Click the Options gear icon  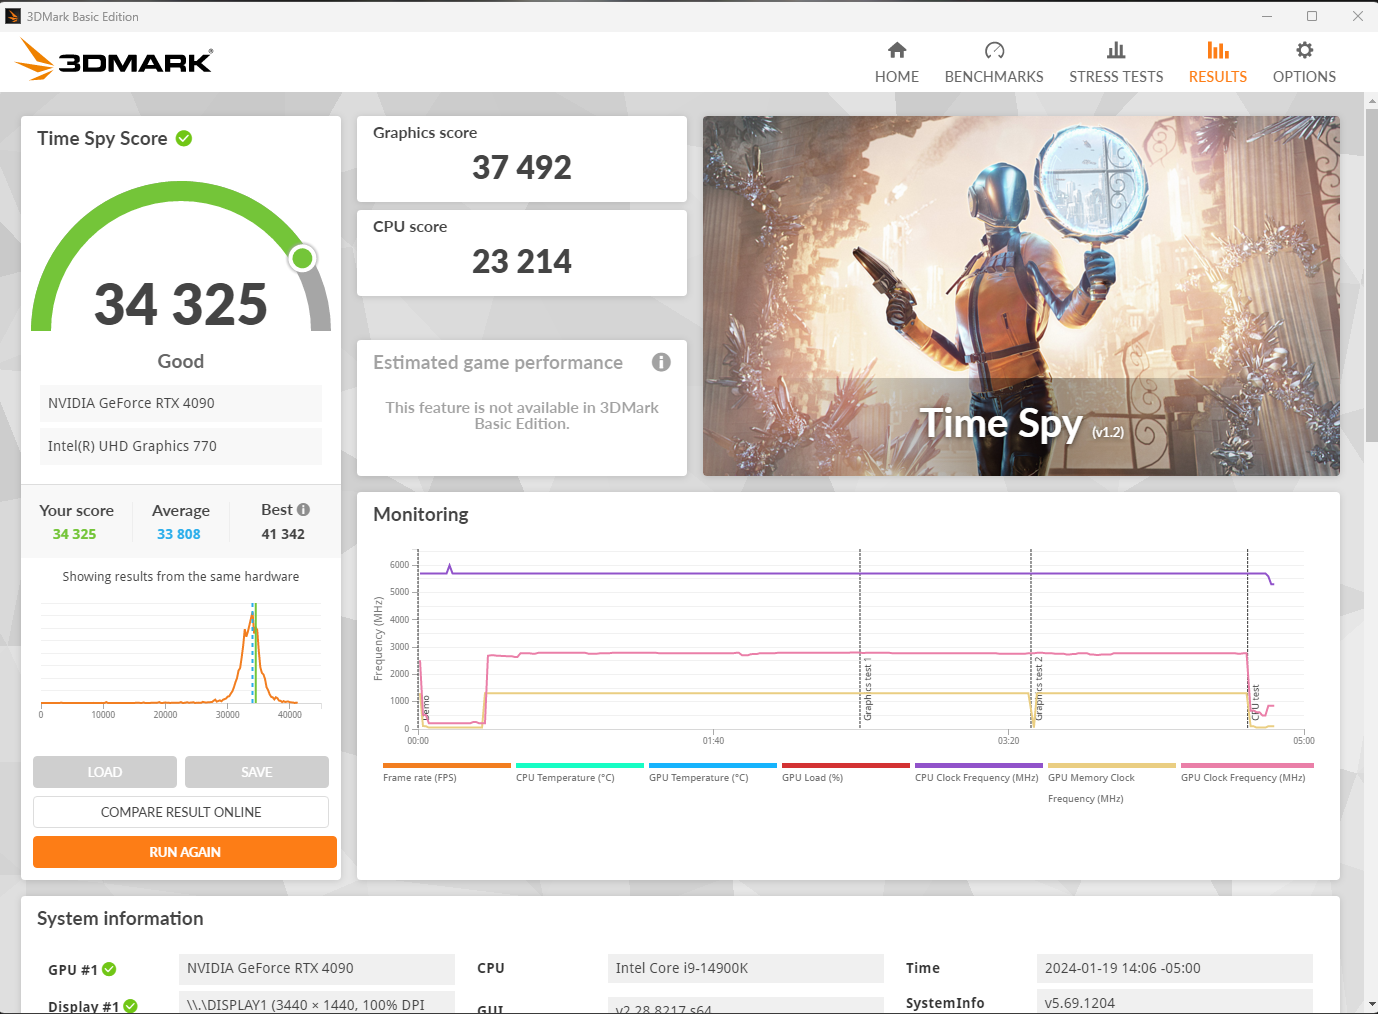pos(1304,50)
